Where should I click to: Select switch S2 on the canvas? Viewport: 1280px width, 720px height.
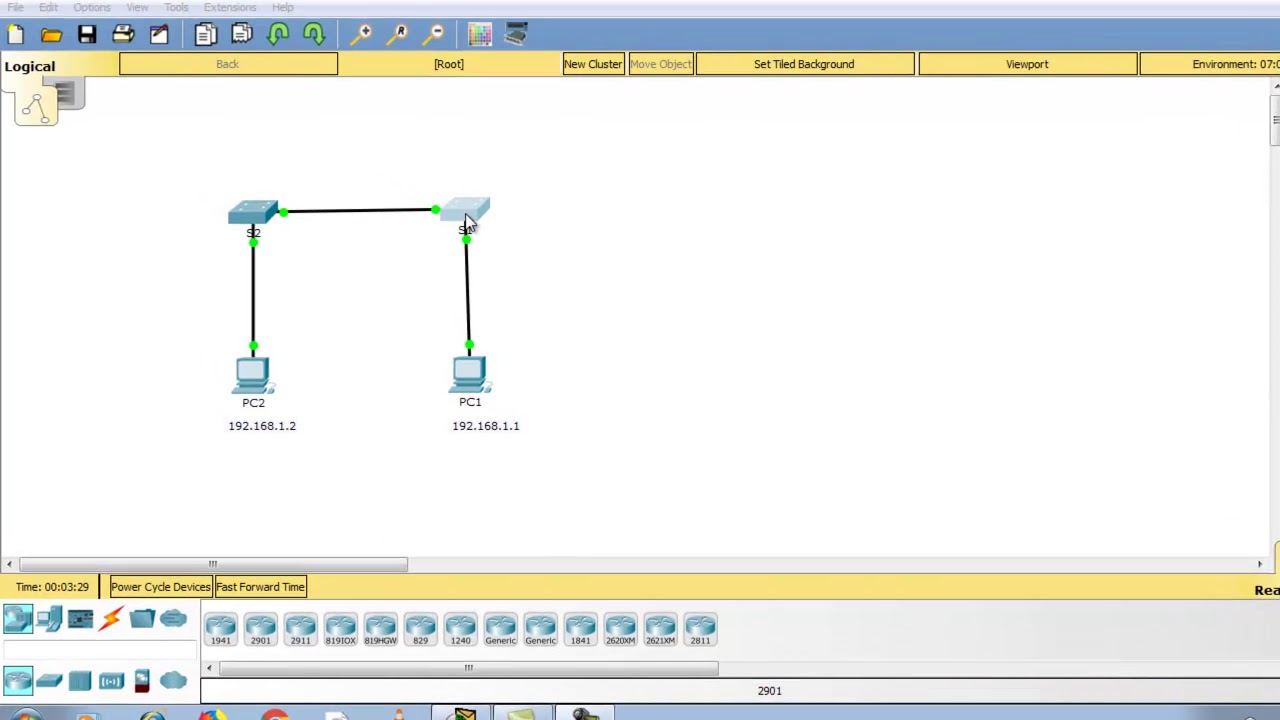253,212
